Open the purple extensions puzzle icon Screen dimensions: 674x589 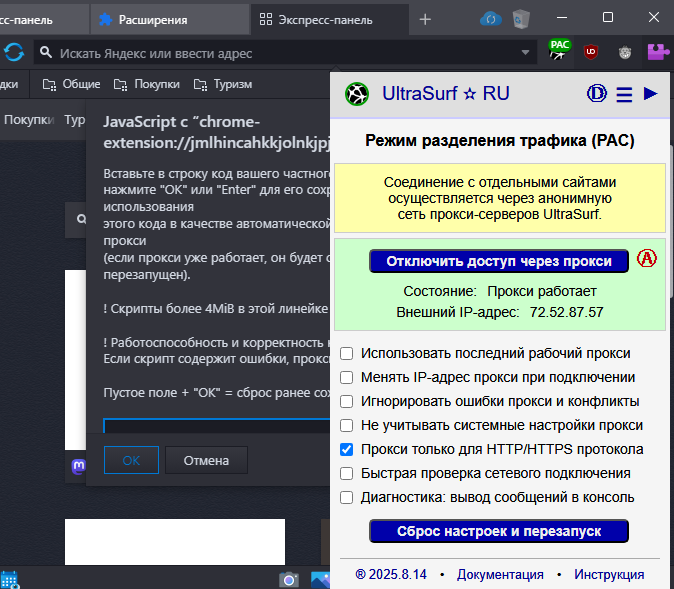(x=658, y=52)
